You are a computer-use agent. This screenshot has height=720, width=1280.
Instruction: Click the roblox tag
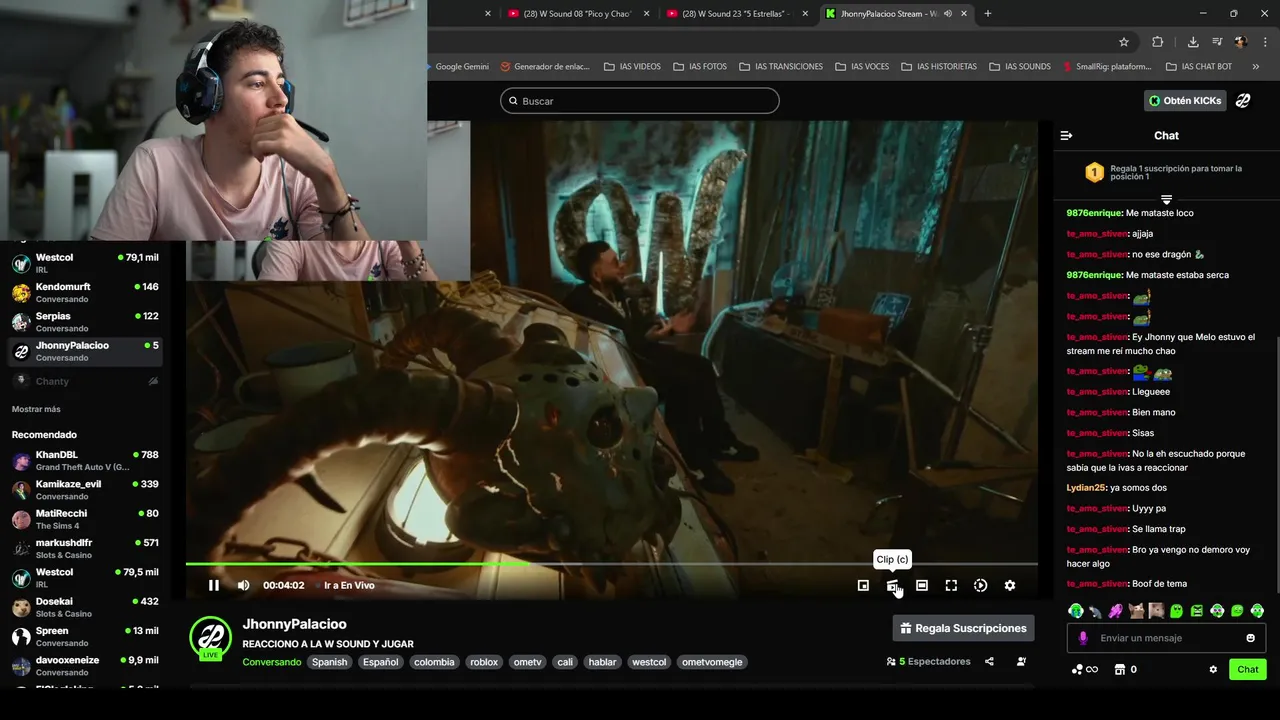coord(484,662)
